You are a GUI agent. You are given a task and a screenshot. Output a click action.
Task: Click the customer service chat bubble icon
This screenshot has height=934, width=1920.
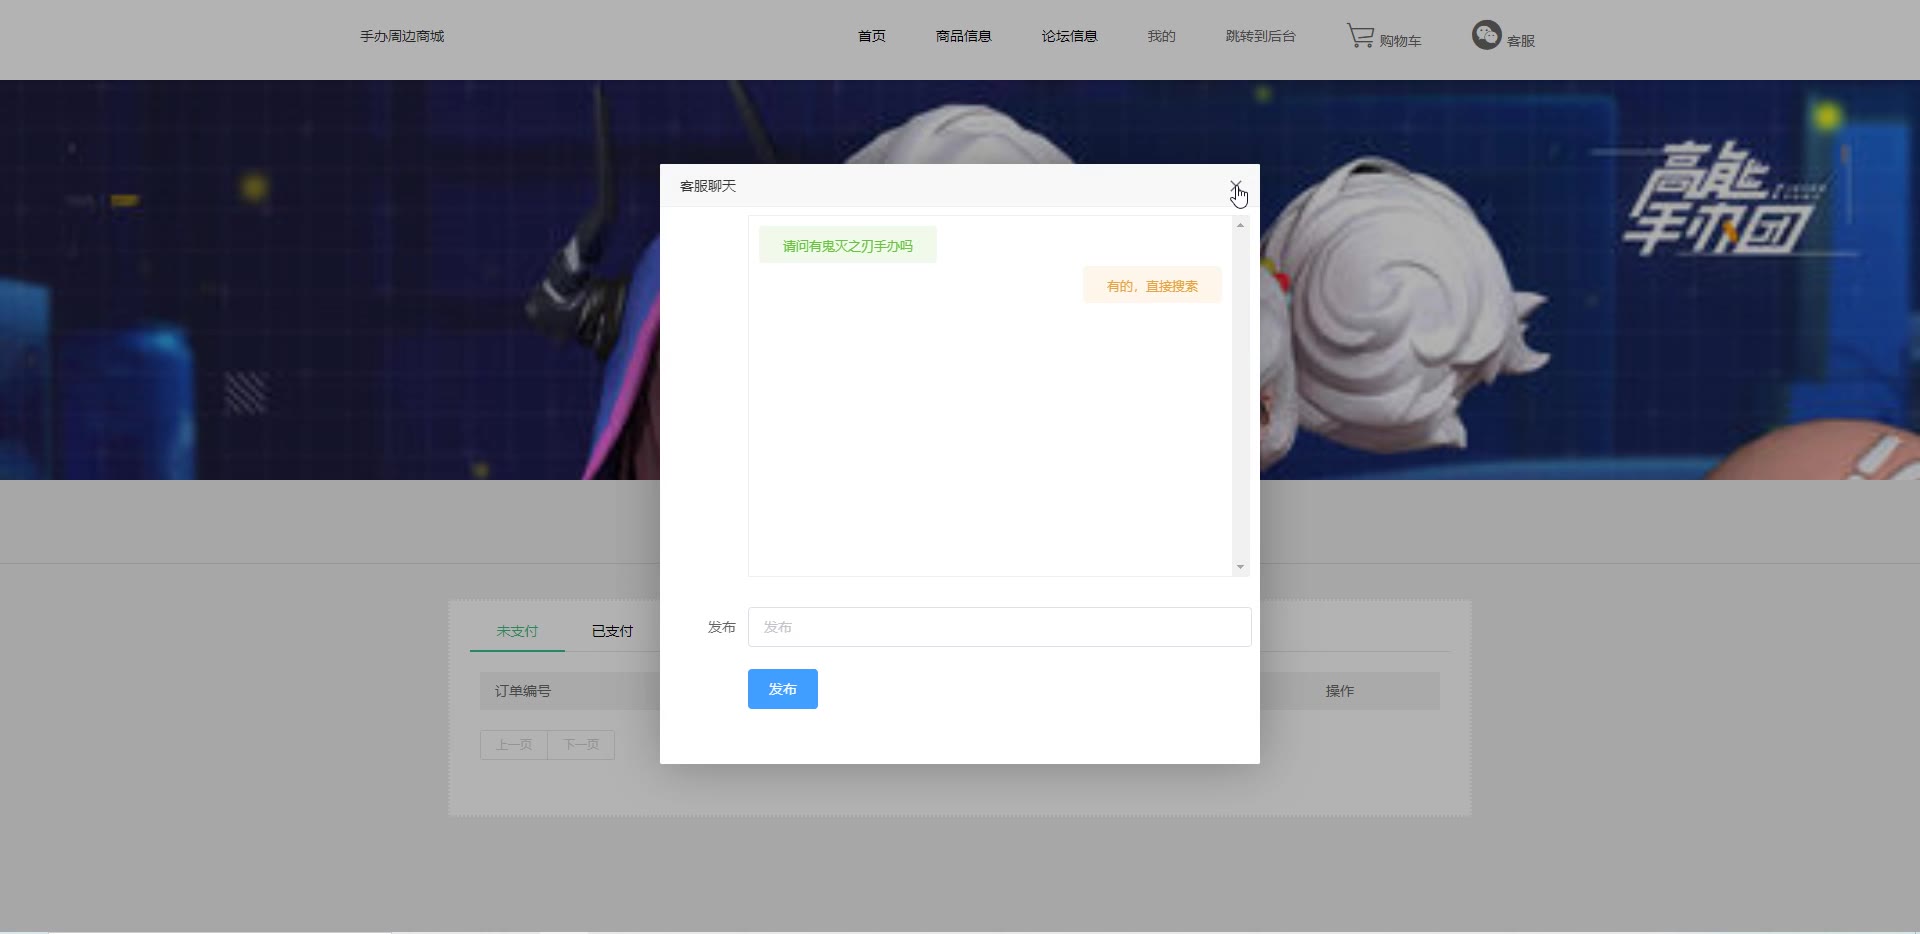(1486, 35)
